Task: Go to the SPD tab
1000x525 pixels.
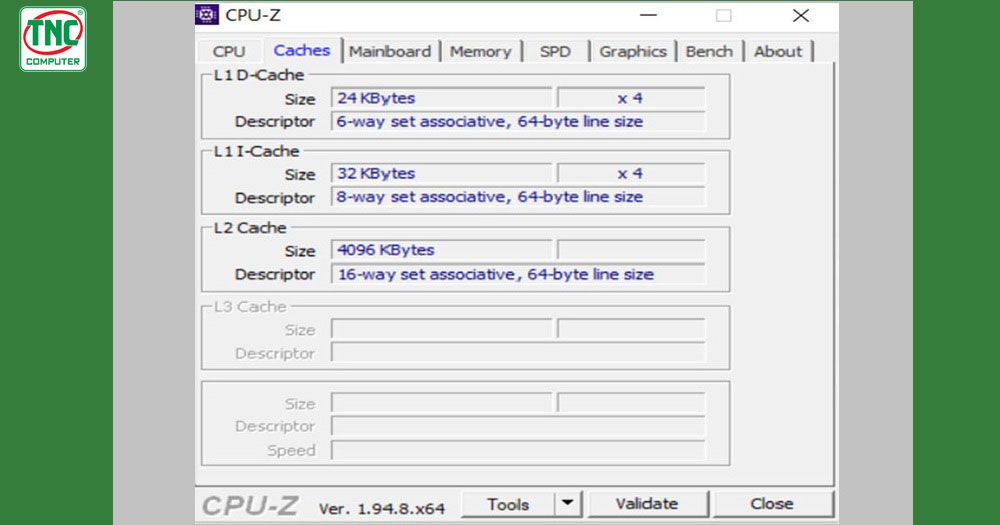Action: pos(555,52)
